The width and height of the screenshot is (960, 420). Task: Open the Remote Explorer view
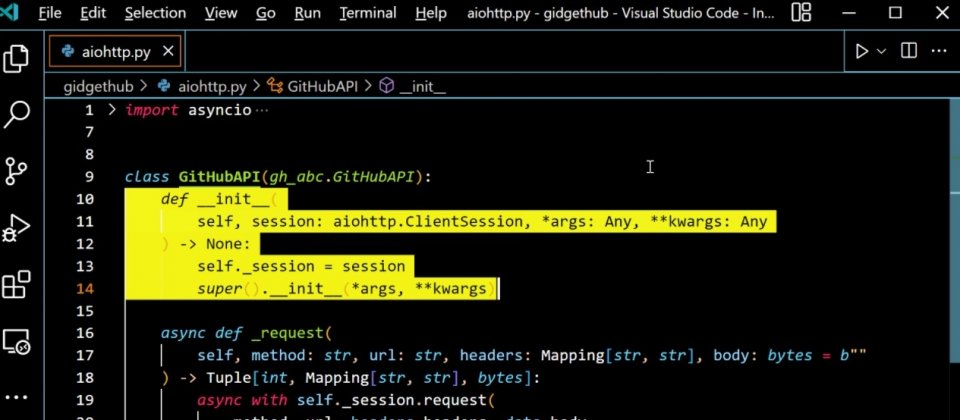tap(17, 341)
